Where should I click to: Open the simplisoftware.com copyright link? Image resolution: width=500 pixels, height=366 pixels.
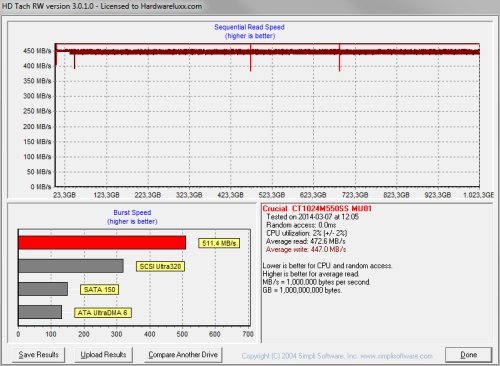(337, 356)
